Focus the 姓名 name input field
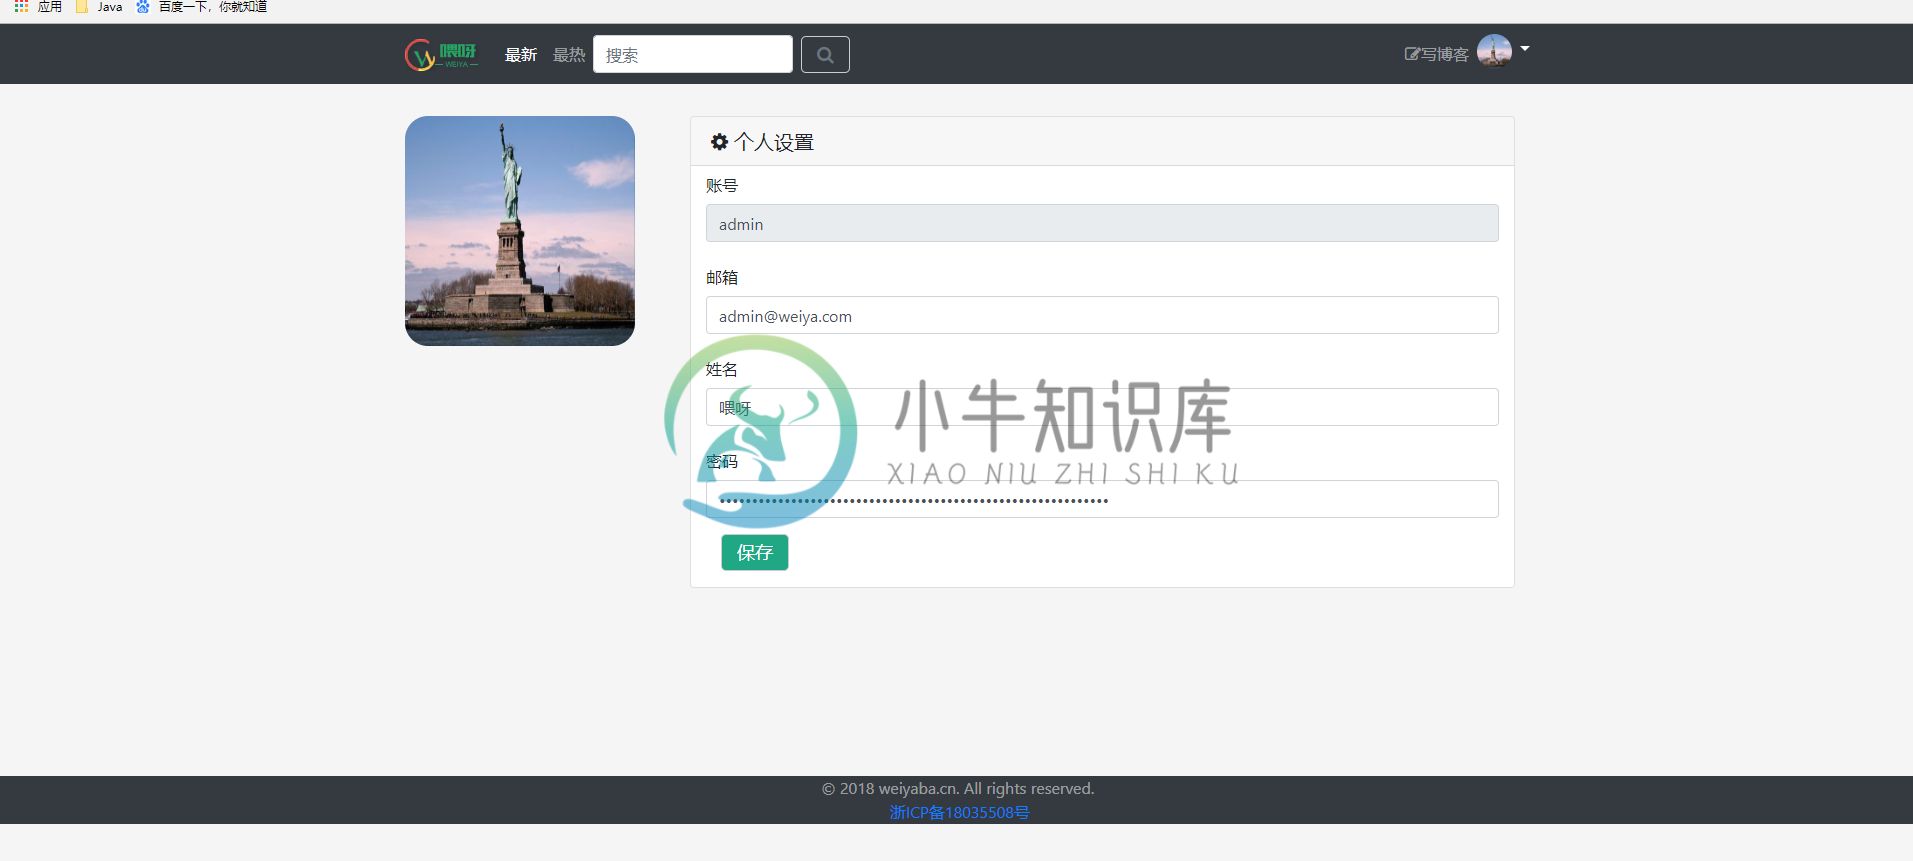 1102,407
